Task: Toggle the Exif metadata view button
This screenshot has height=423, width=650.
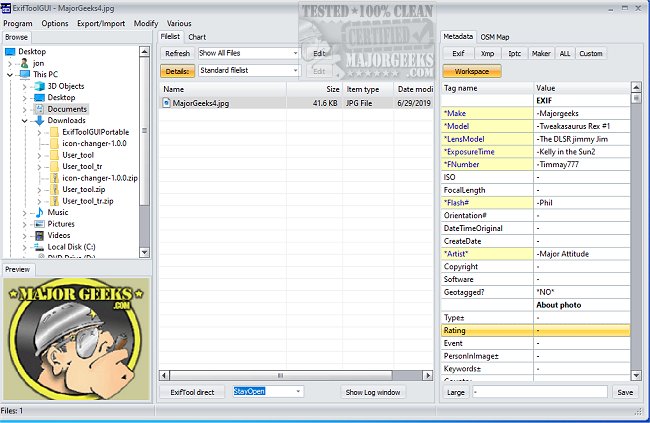Action: pos(458,52)
